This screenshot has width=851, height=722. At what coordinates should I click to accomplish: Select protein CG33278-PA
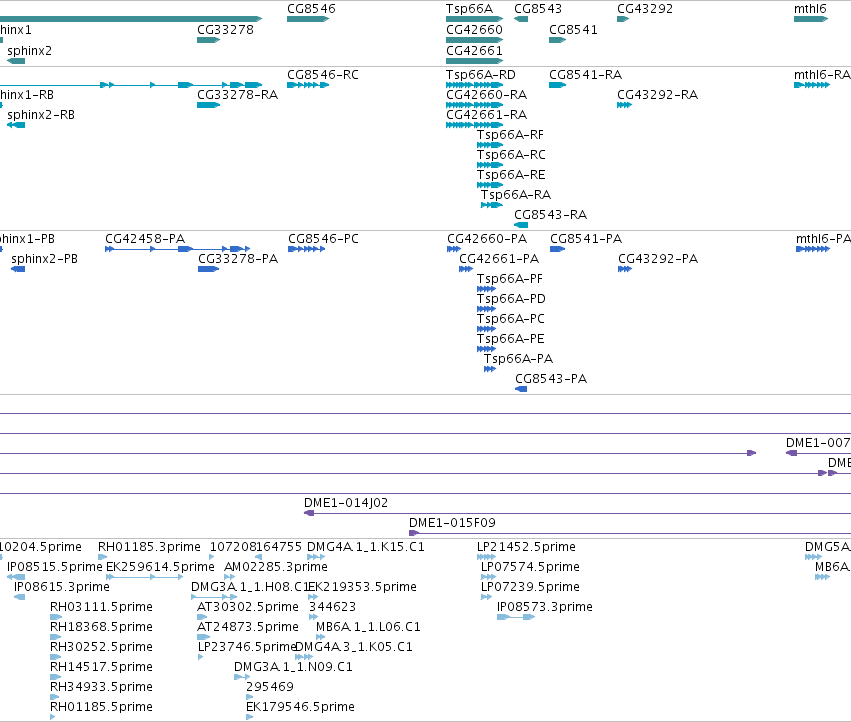click(208, 269)
